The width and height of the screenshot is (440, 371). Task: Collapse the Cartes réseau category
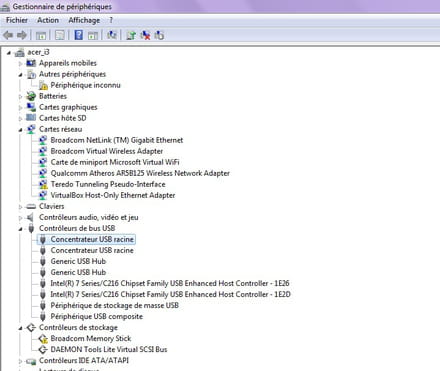(21, 130)
